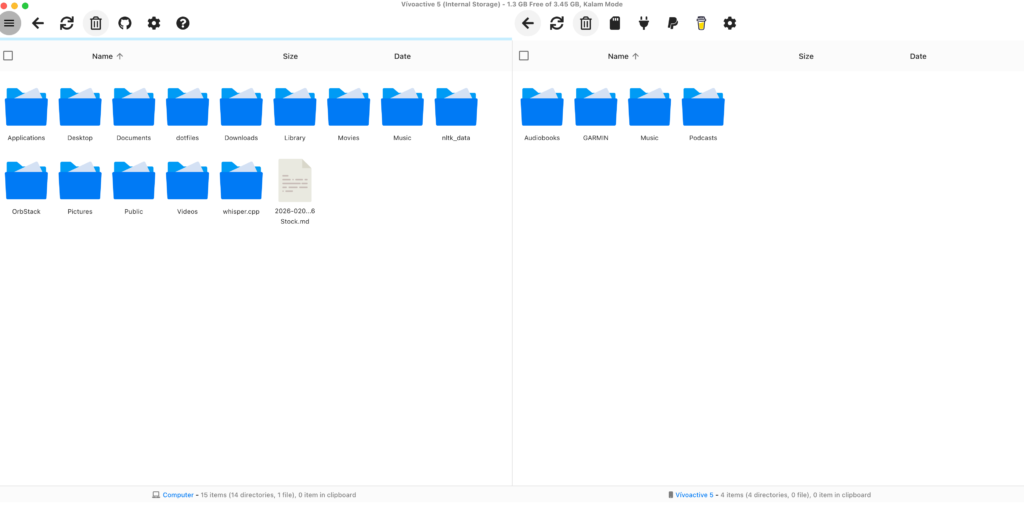Click trash icon in the device pane
Viewport: 1024px width, 506px height.
click(586, 23)
